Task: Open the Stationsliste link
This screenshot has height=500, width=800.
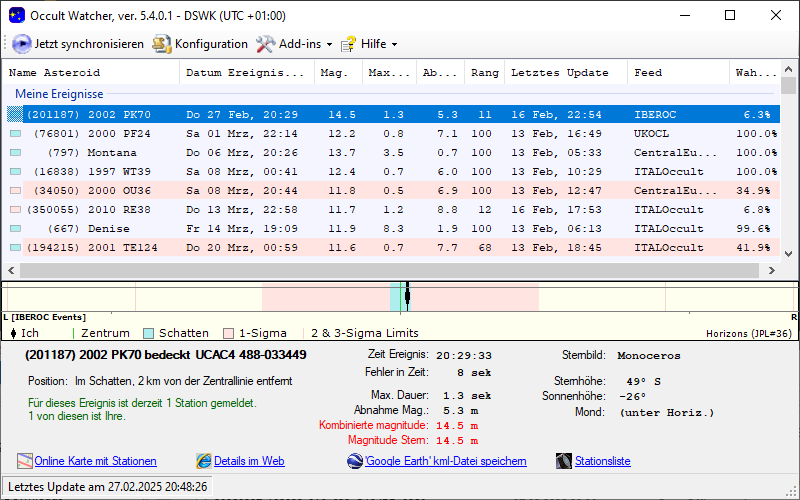Action: point(602,461)
